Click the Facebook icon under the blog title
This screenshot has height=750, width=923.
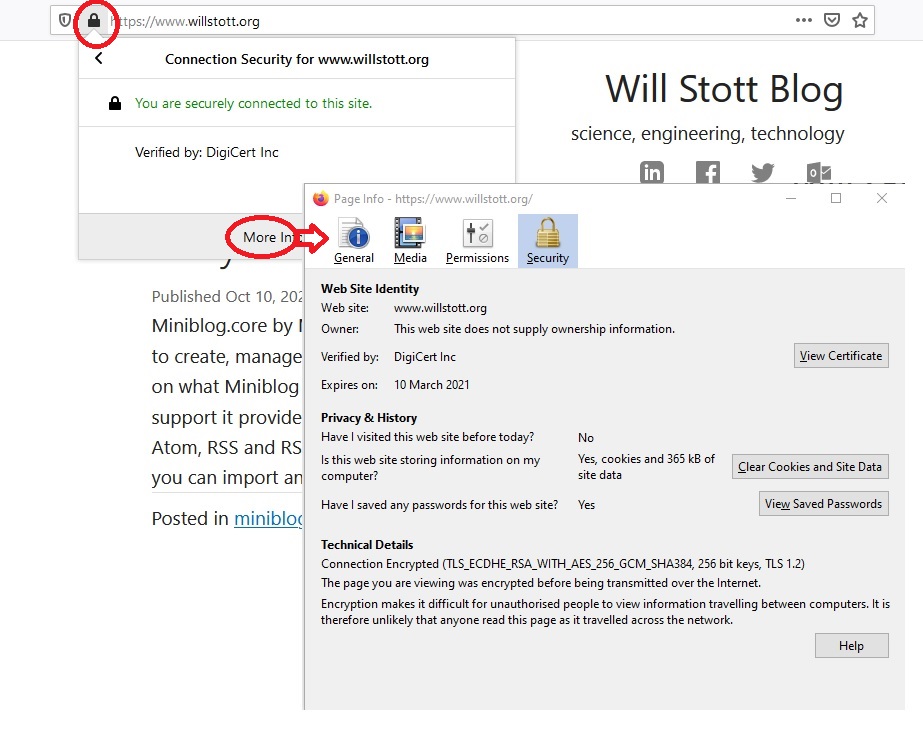click(708, 172)
